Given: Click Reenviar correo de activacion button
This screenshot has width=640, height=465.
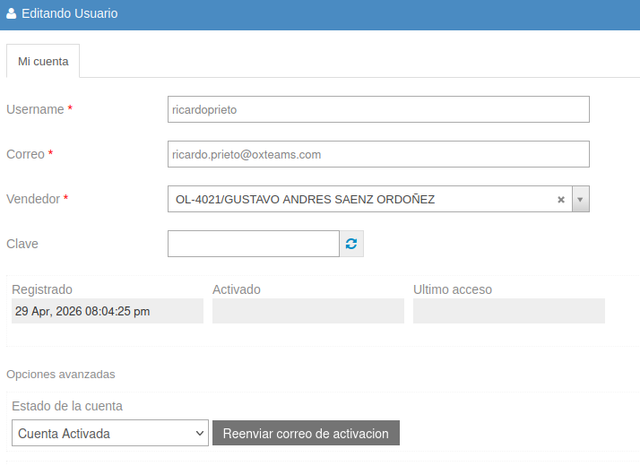Looking at the screenshot, I should click(x=306, y=433).
